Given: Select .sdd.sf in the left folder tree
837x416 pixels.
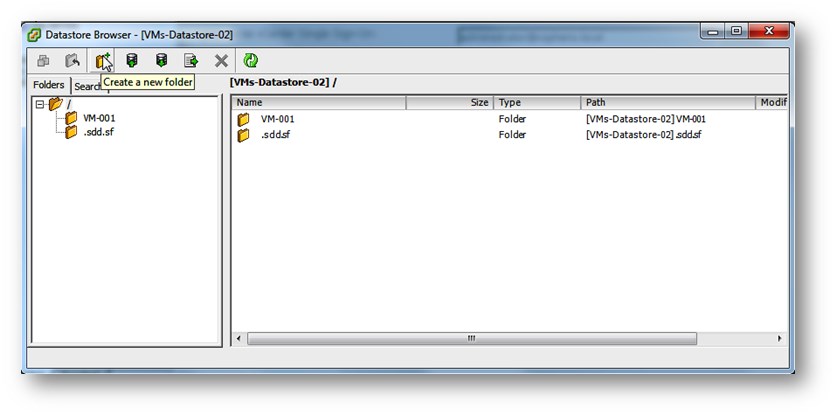Looking at the screenshot, I should [98, 132].
